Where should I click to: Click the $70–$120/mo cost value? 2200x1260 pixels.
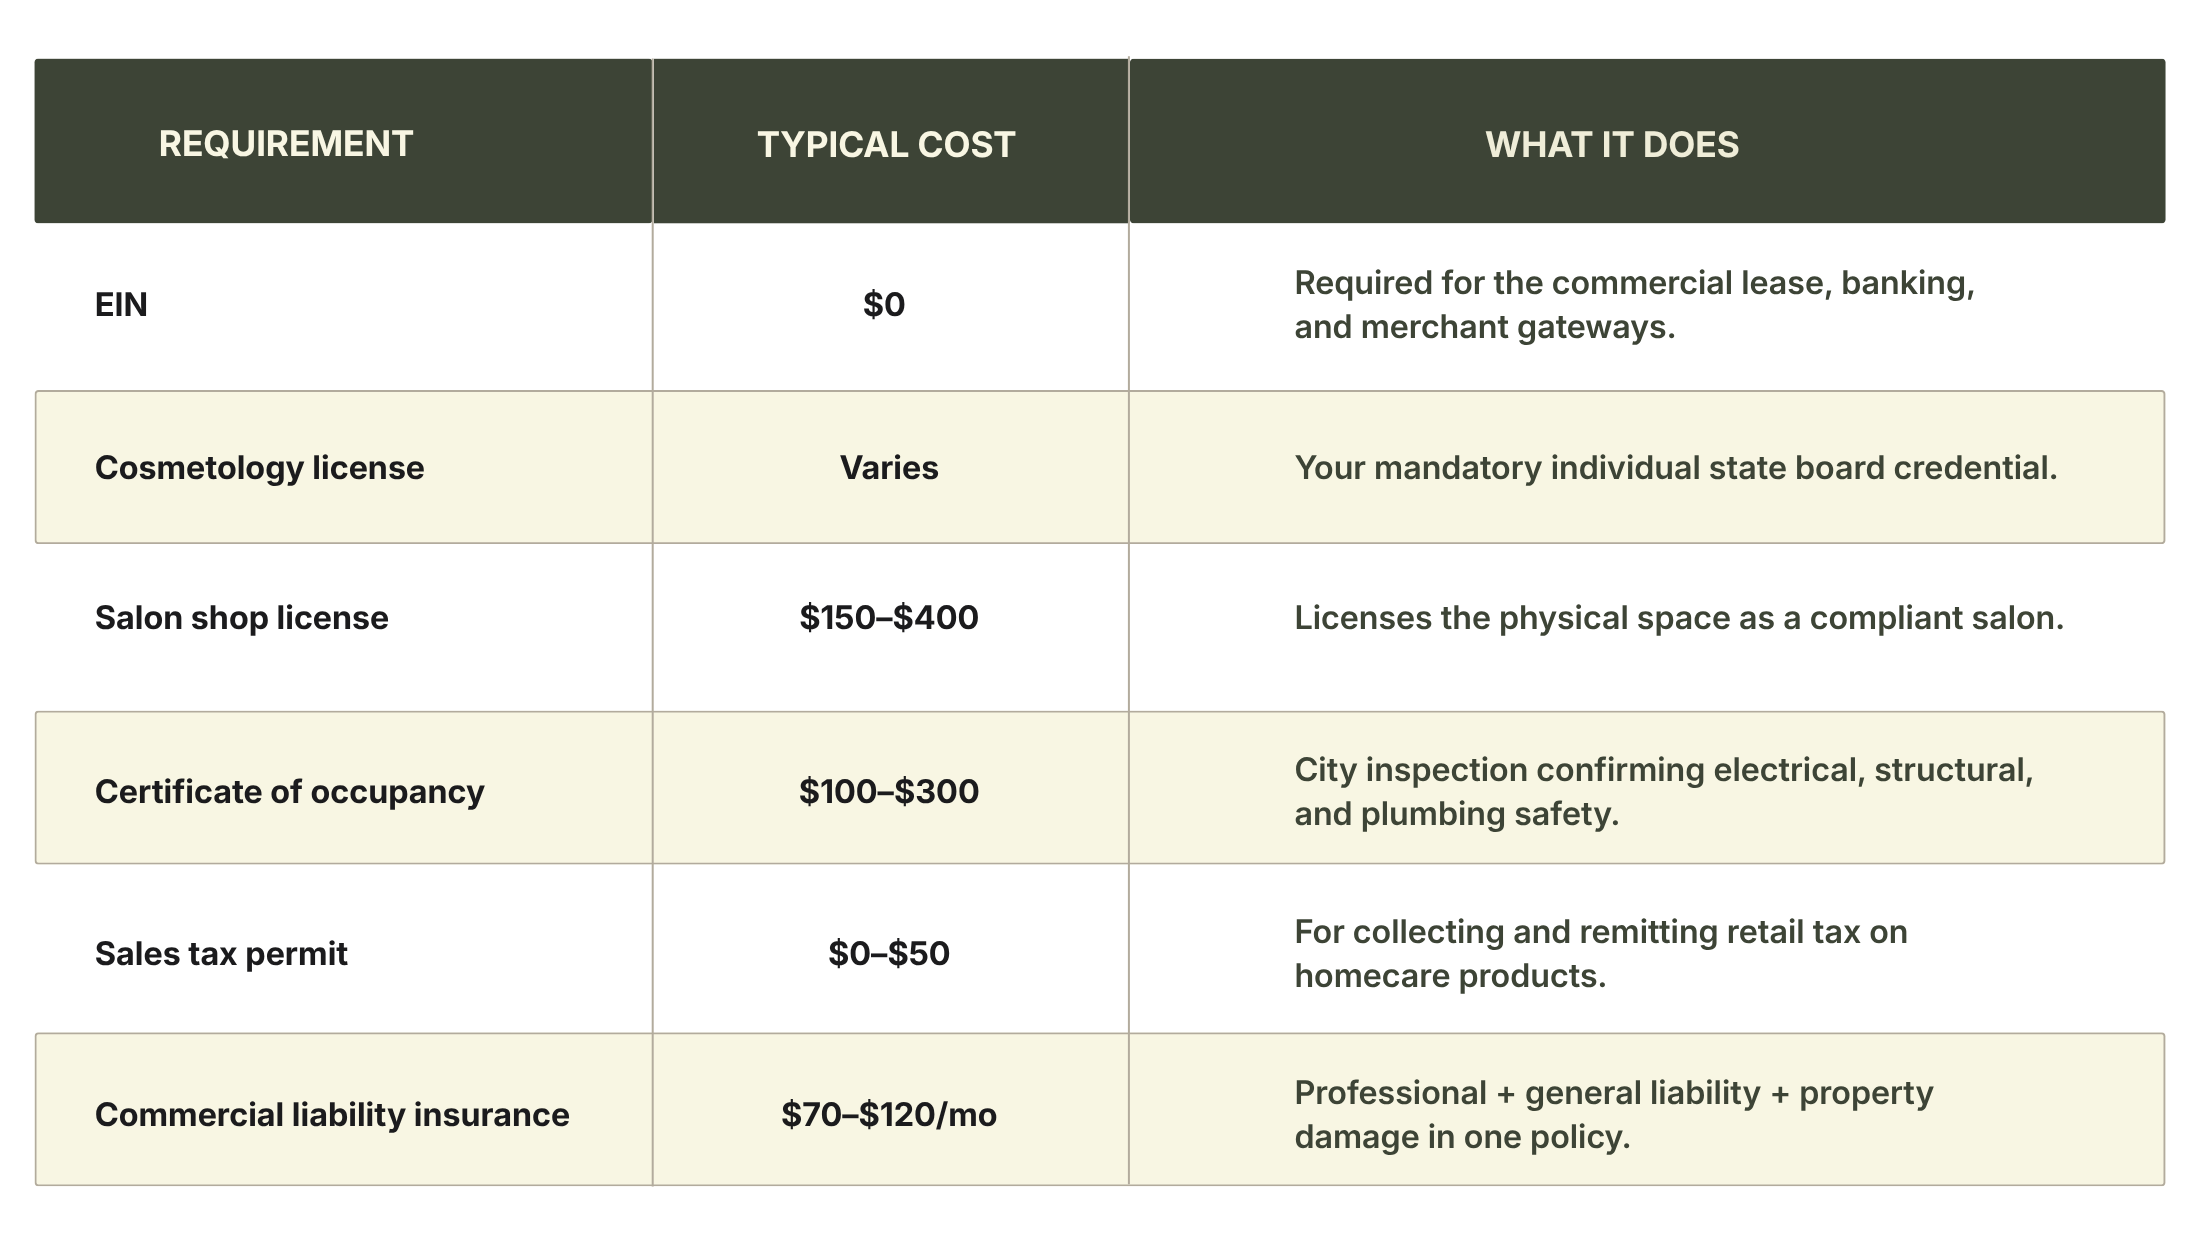point(889,1115)
